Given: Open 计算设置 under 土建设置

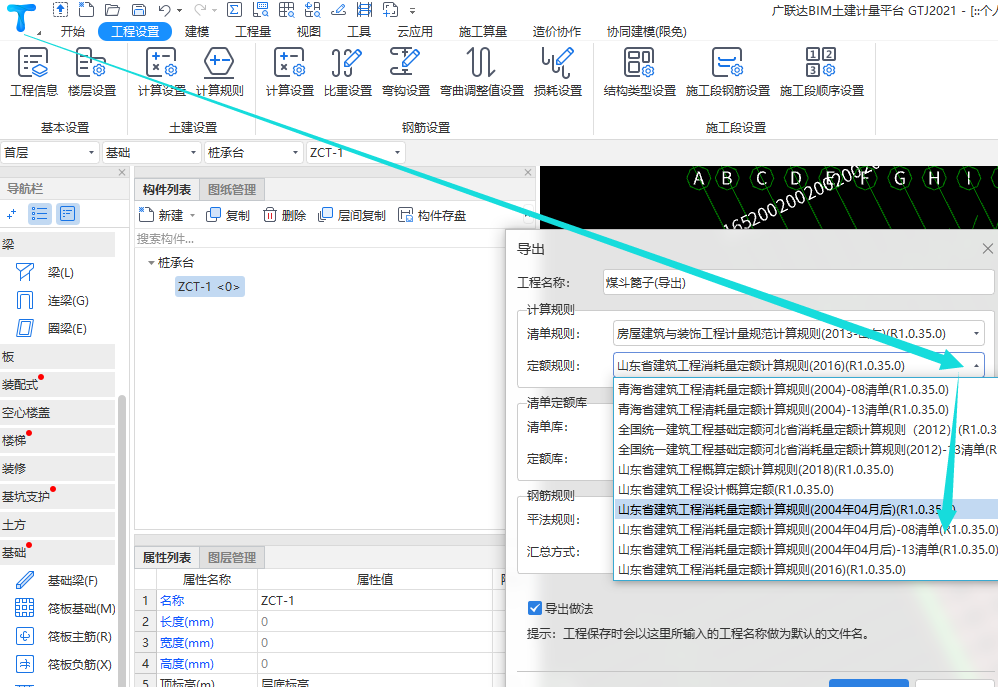Looking at the screenshot, I should coord(162,73).
